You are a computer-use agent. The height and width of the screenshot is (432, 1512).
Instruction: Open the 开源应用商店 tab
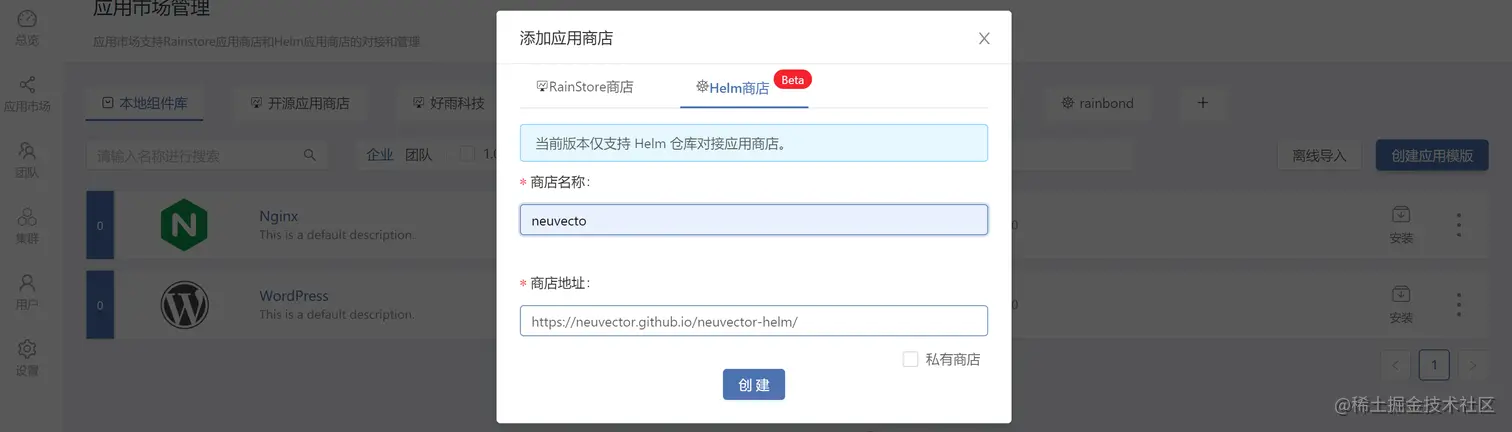(x=299, y=103)
